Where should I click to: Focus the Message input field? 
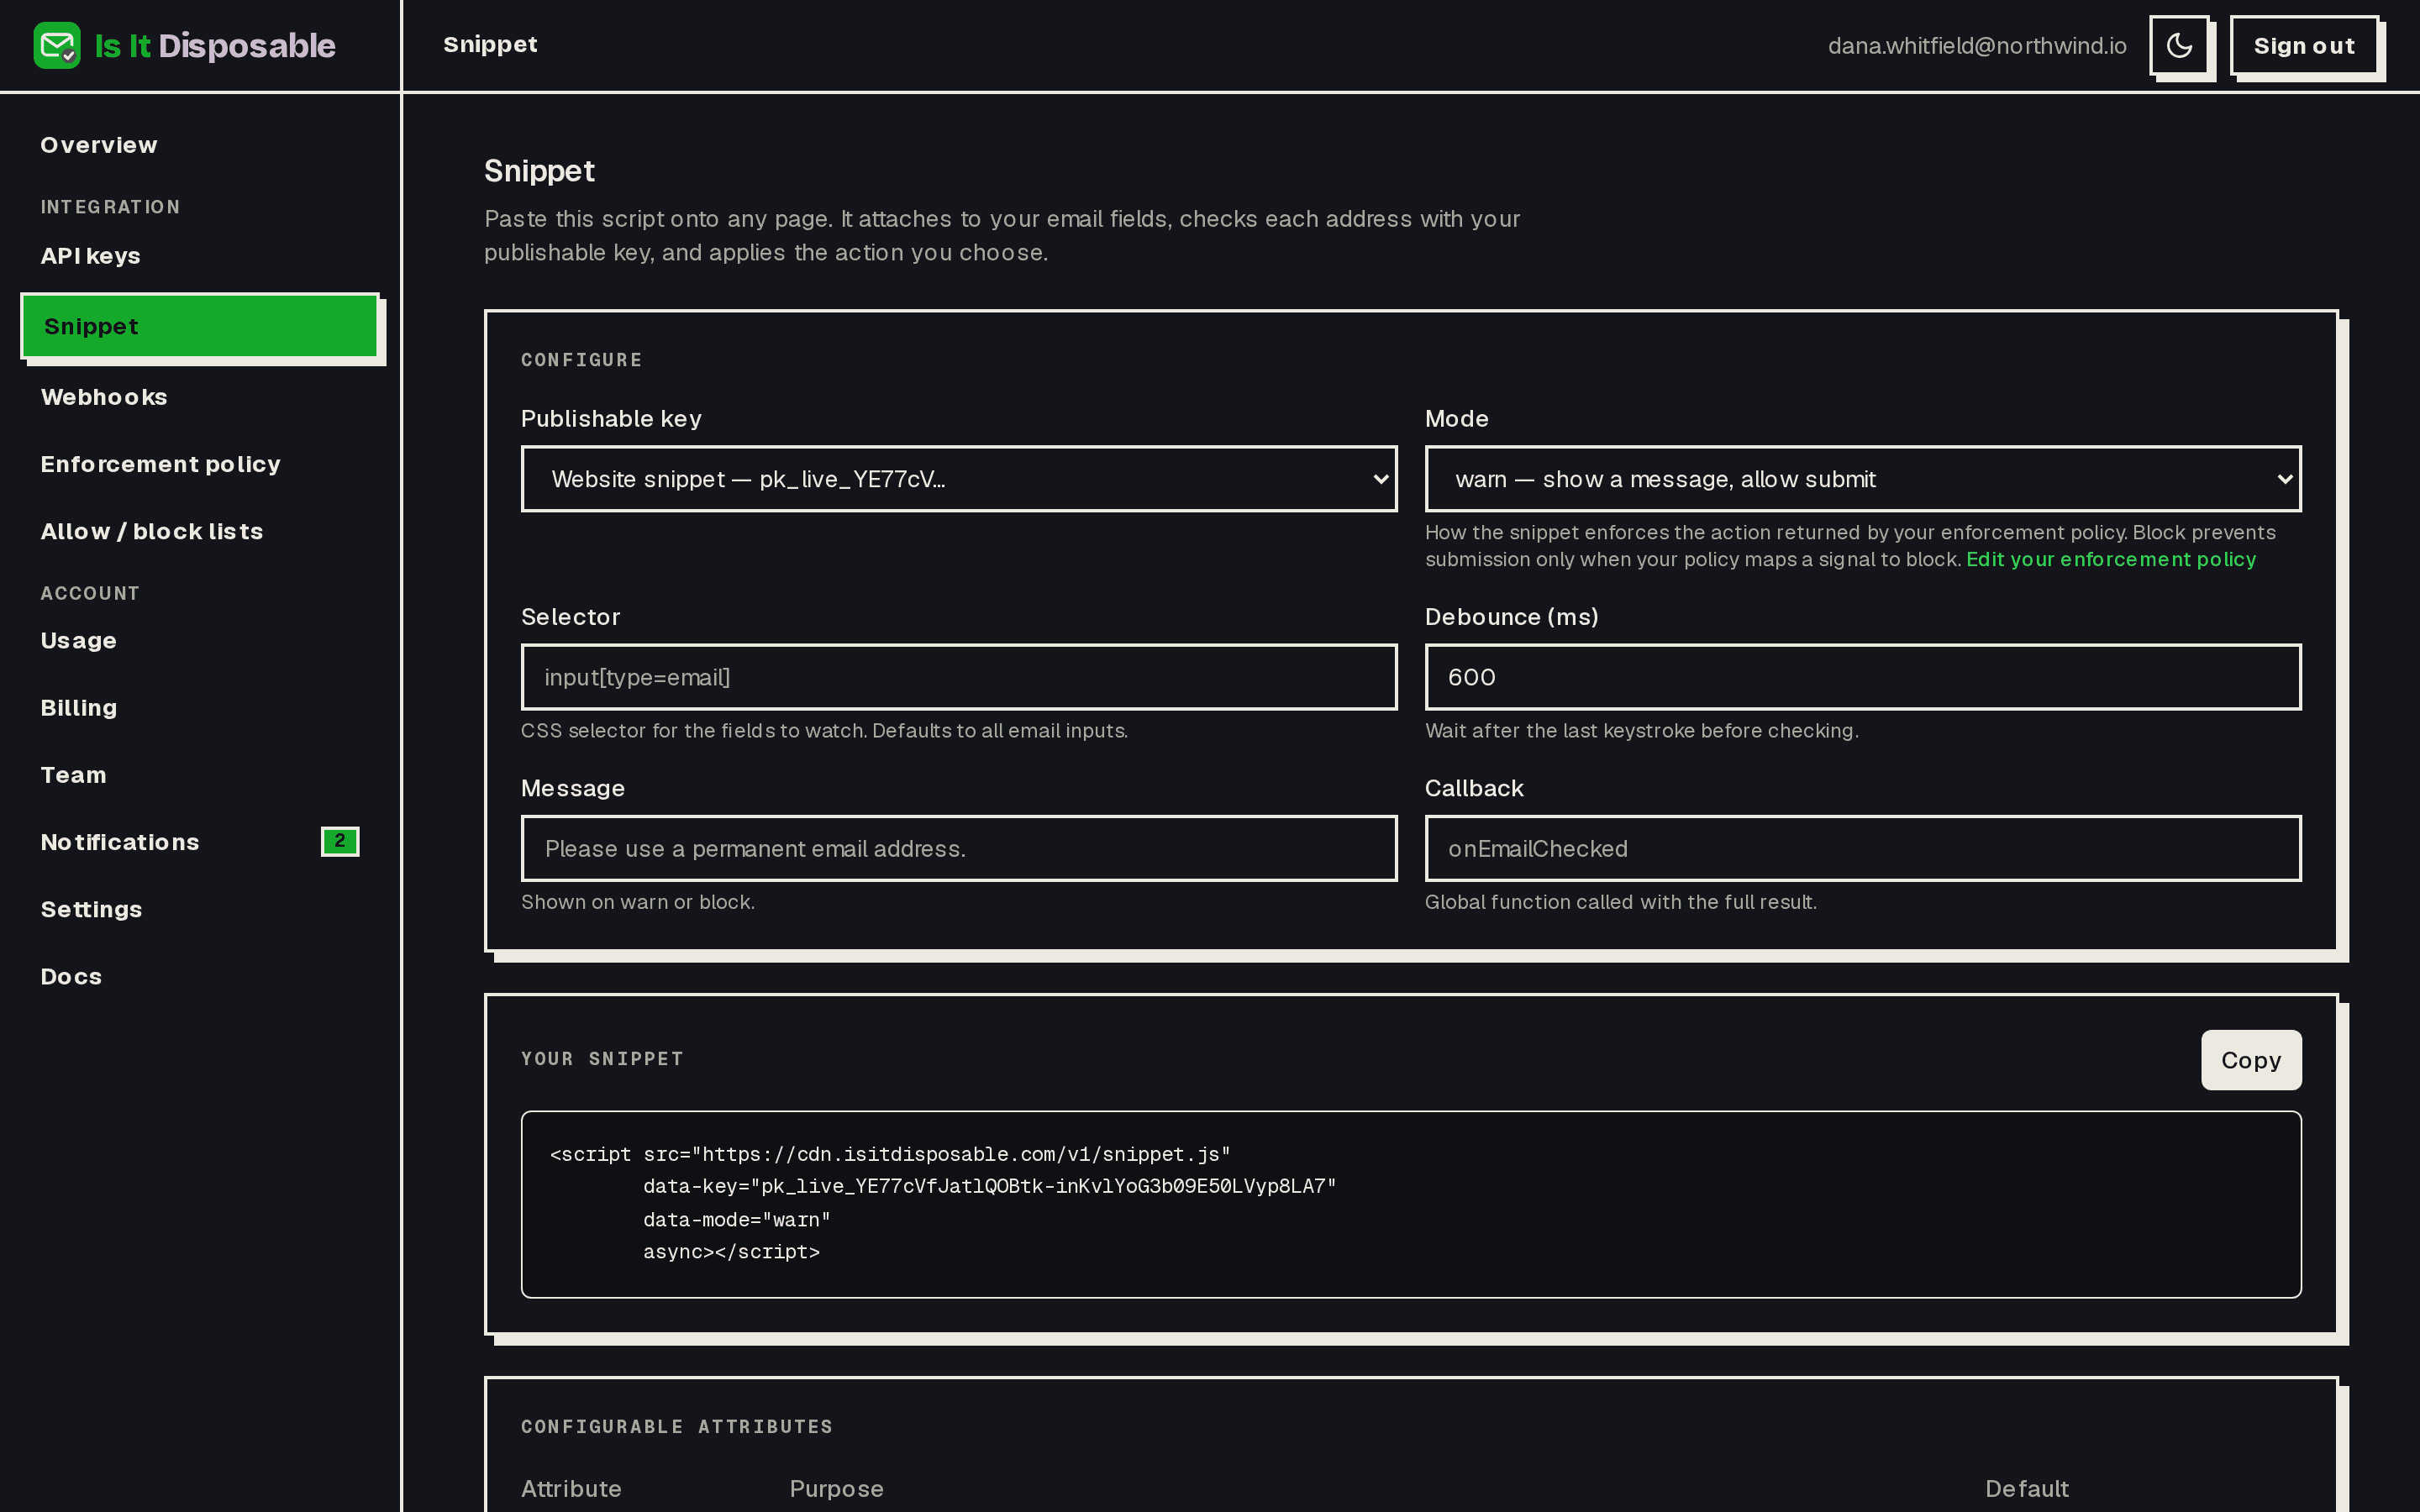click(x=959, y=848)
